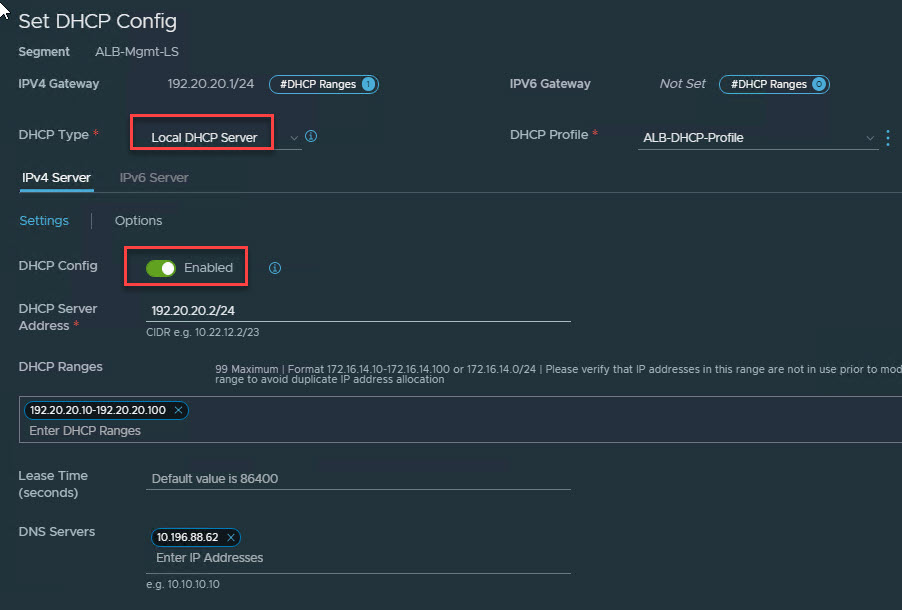Select the IPv4 Server tab
The width and height of the screenshot is (902, 610).
click(56, 178)
